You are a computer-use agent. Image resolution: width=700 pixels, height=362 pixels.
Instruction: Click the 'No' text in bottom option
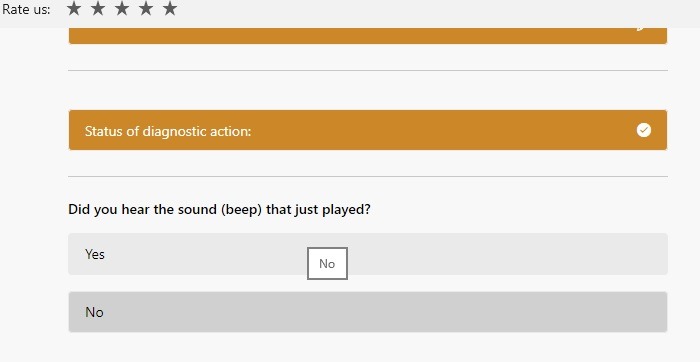(x=94, y=312)
